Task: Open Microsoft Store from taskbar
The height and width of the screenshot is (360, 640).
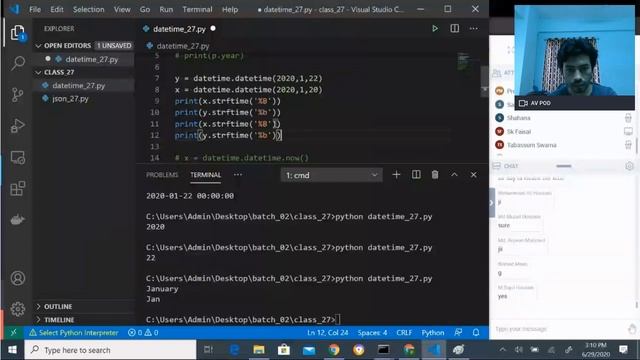Action: tap(284, 350)
